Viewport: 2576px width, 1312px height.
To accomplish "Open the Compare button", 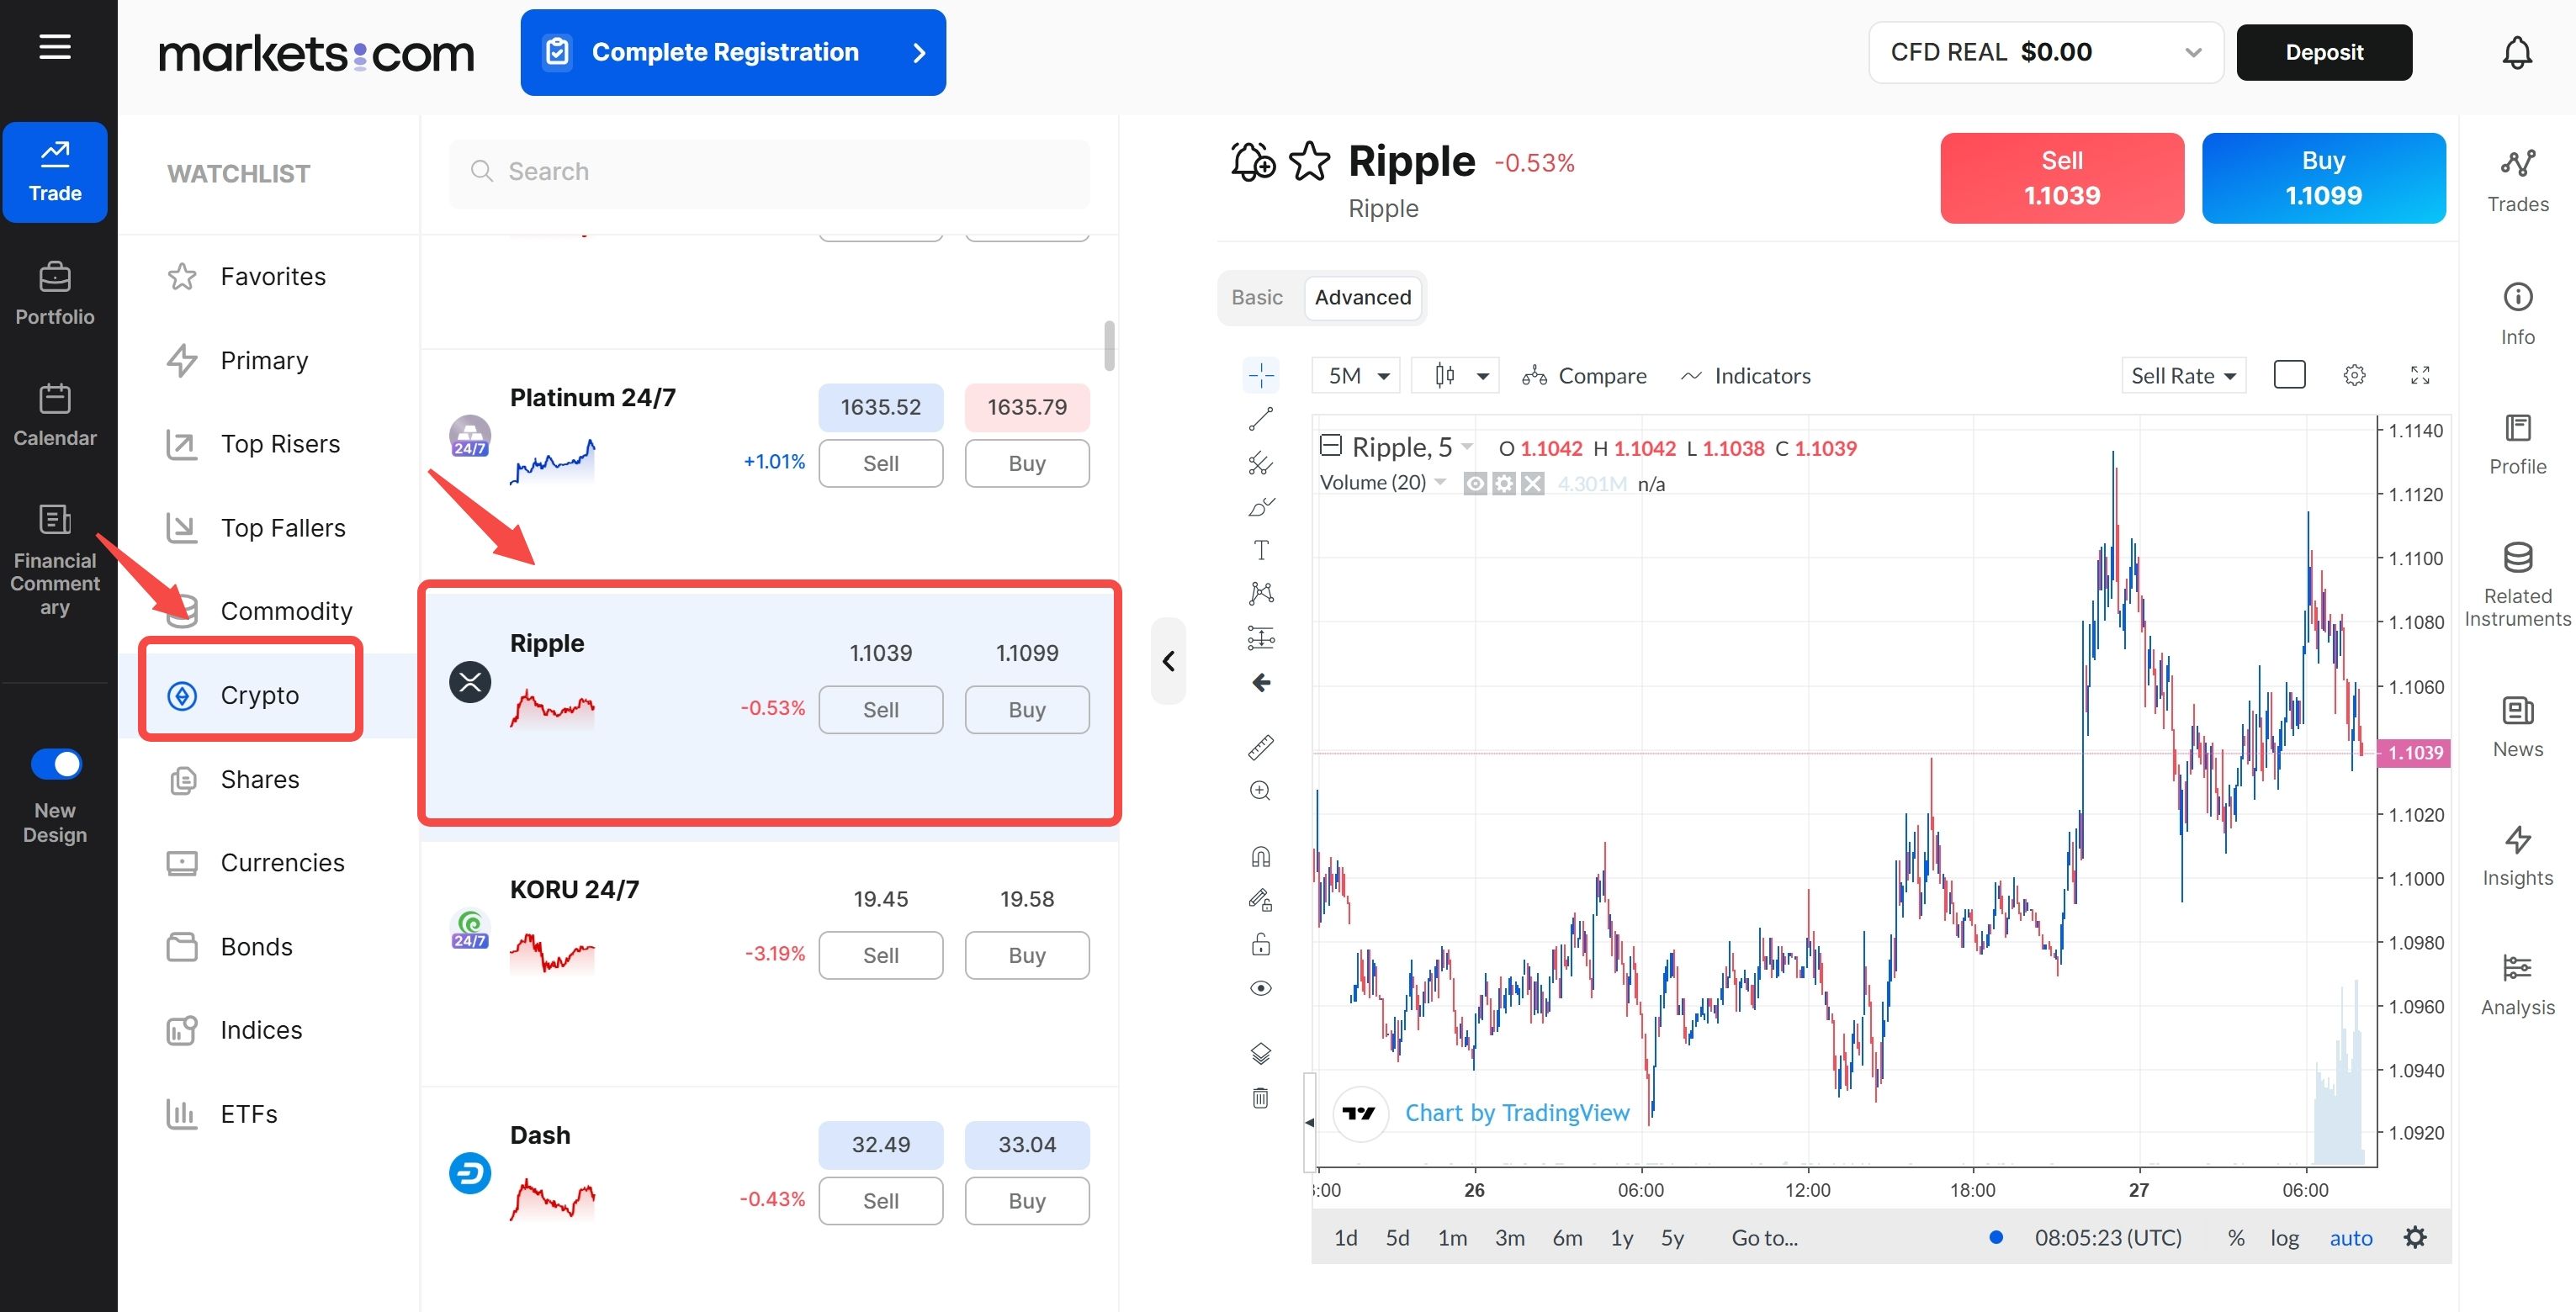I will click(x=1583, y=376).
